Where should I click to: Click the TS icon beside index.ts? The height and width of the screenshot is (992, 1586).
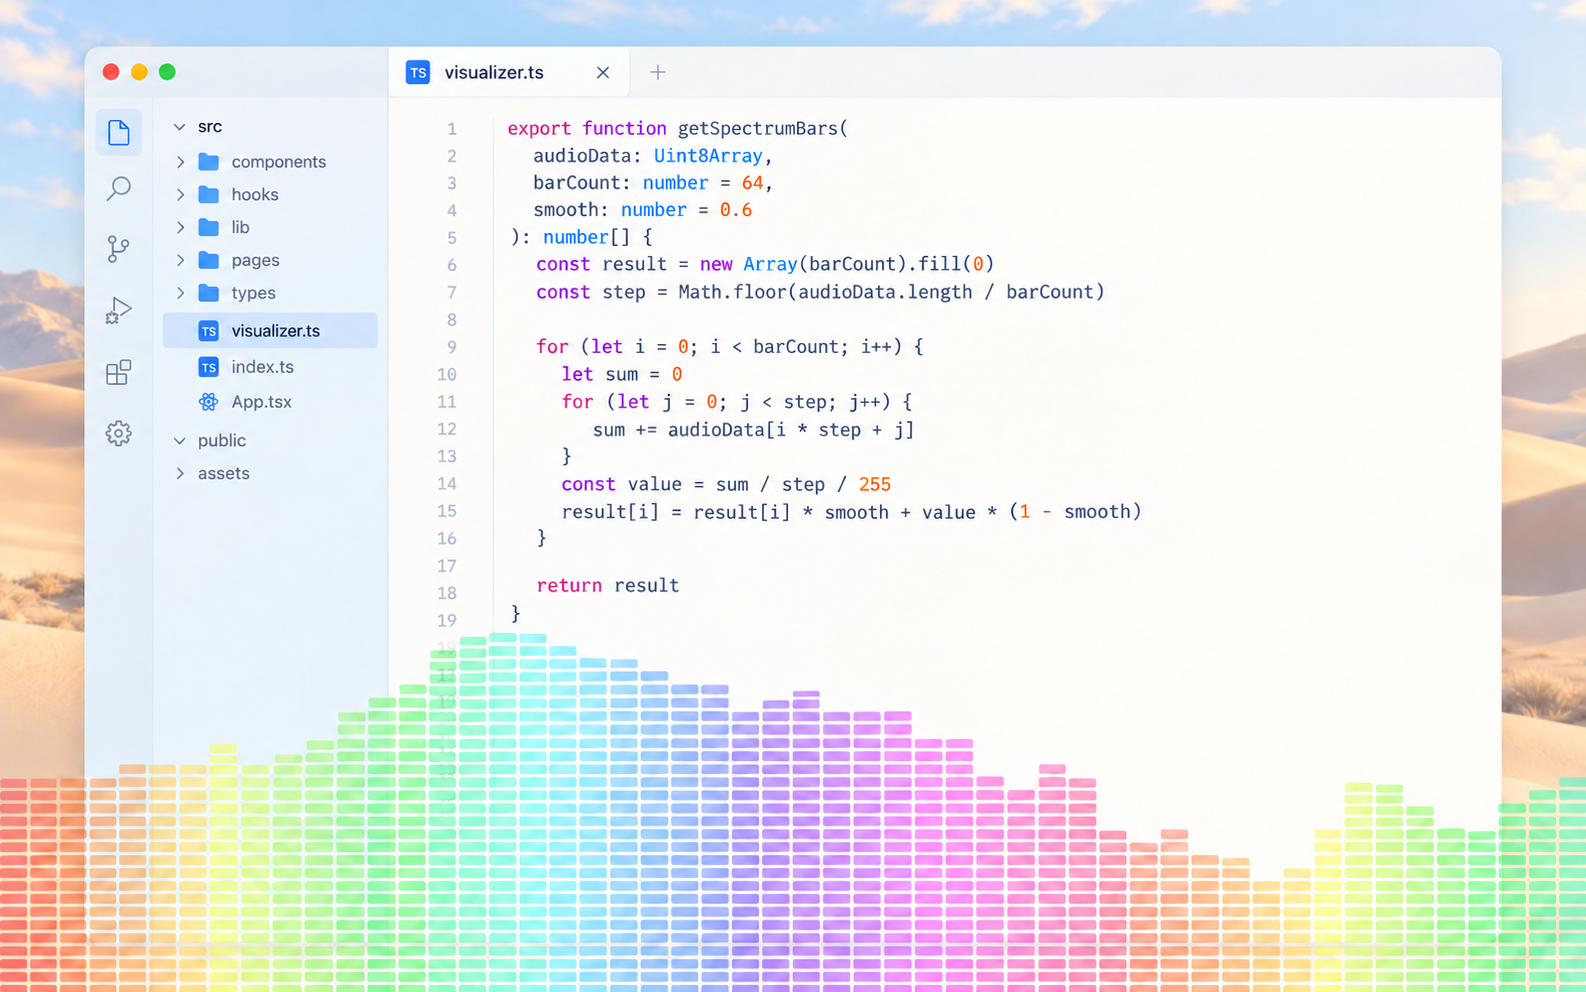point(208,367)
